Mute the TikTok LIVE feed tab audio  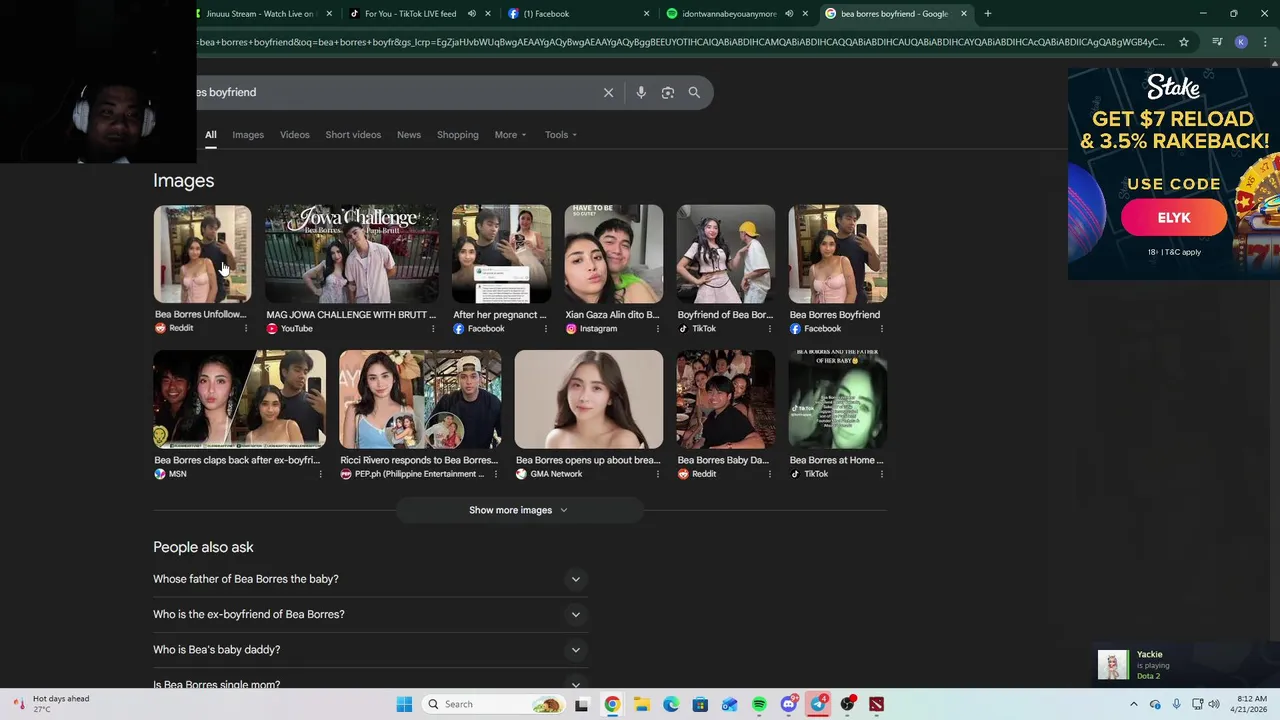pos(471,14)
